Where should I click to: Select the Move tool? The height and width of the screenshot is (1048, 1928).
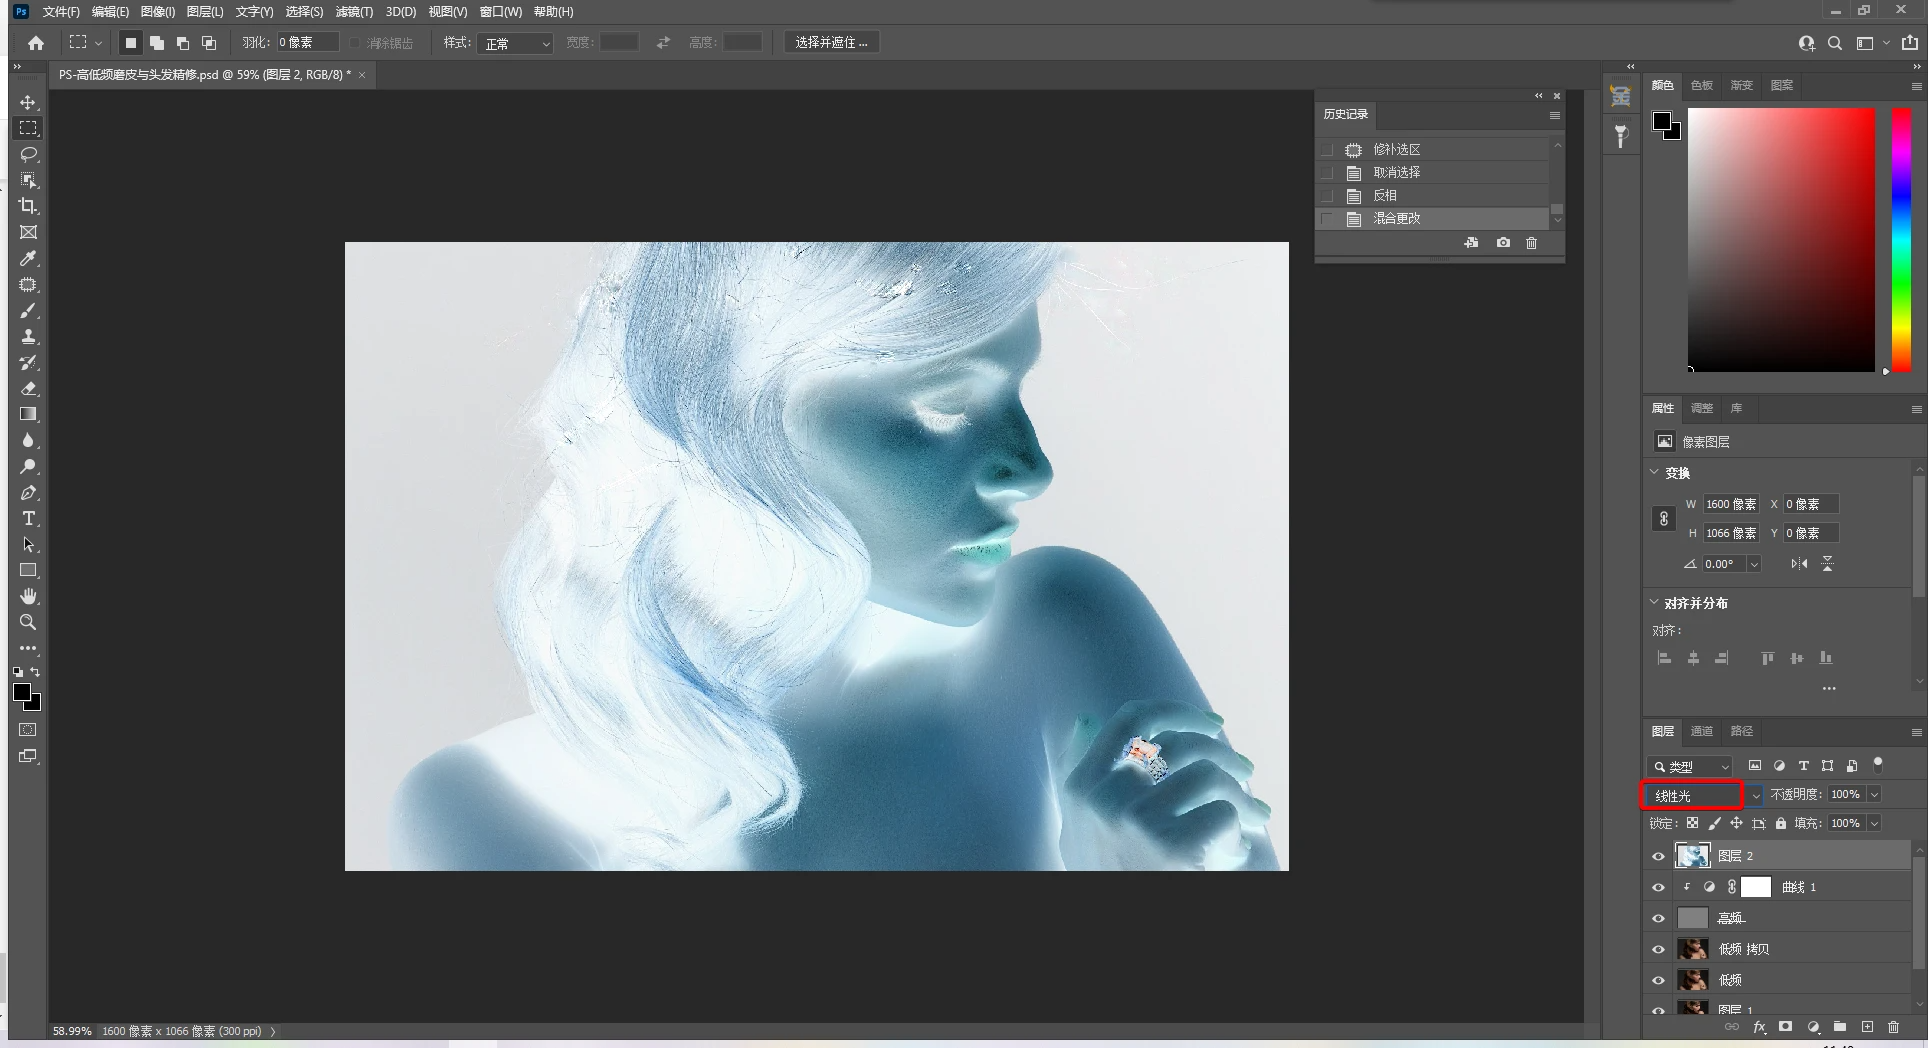[28, 103]
